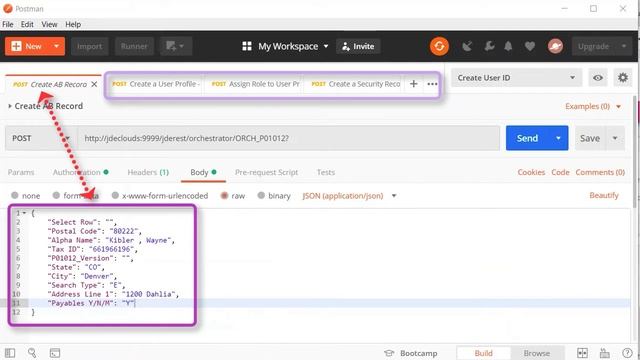Open the help question mark icon
The height and width of the screenshot is (360, 640).
pyautogui.click(x=627, y=353)
